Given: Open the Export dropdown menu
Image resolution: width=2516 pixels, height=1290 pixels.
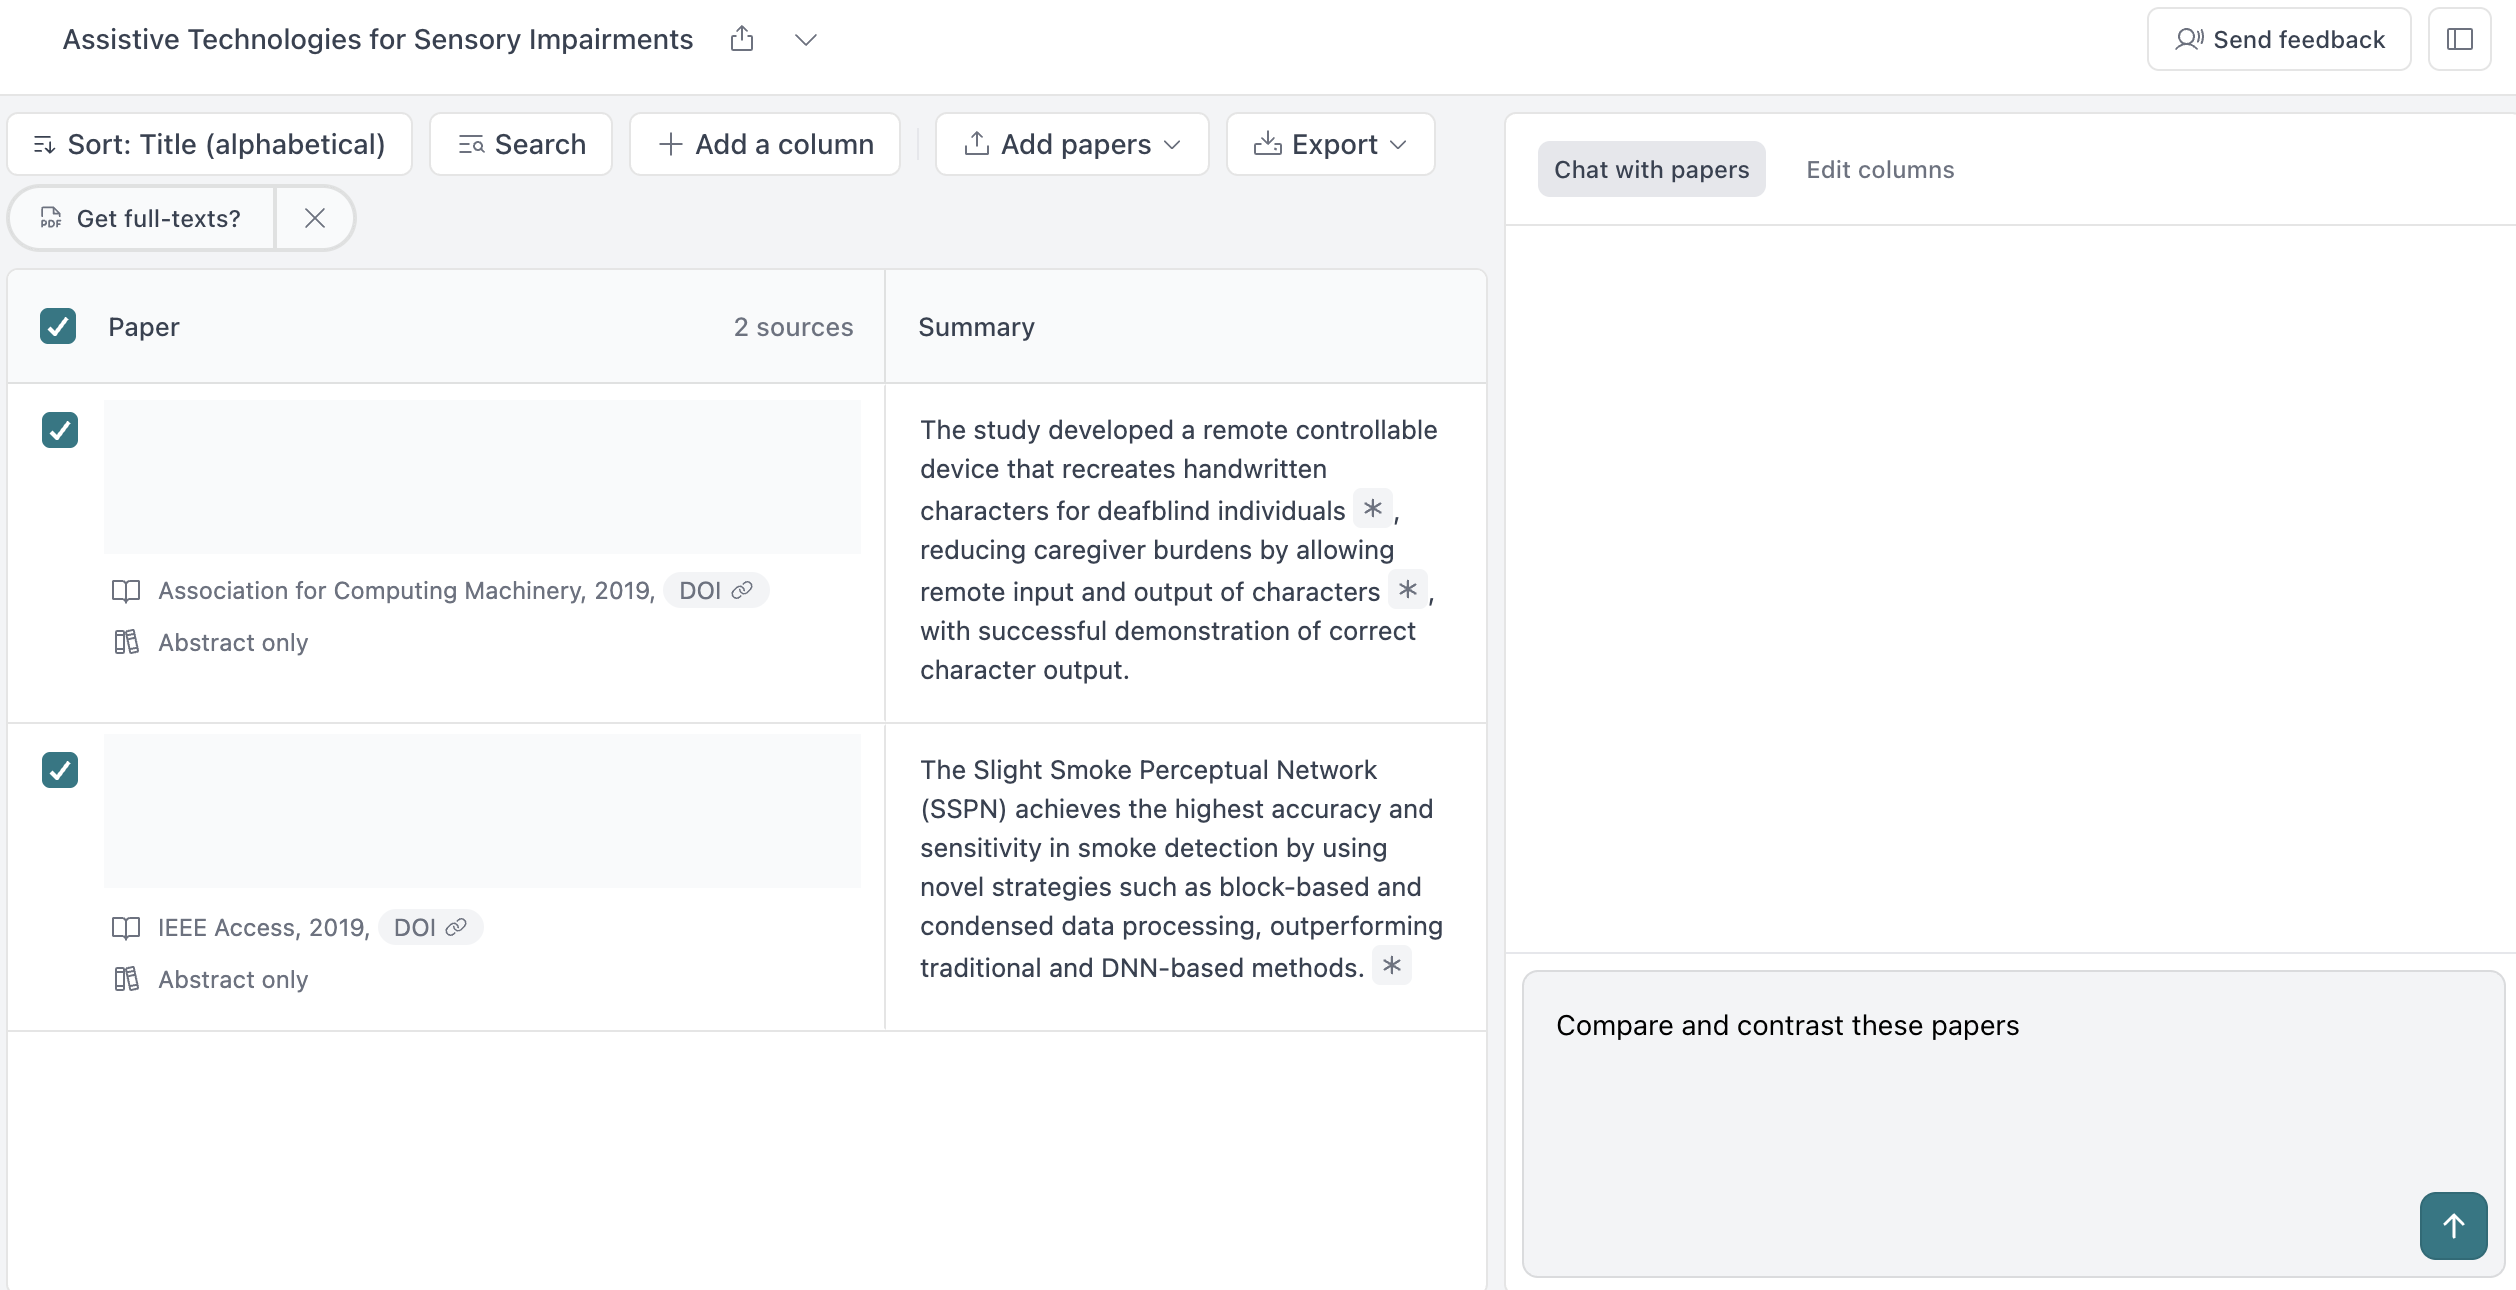Looking at the screenshot, I should (1330, 144).
